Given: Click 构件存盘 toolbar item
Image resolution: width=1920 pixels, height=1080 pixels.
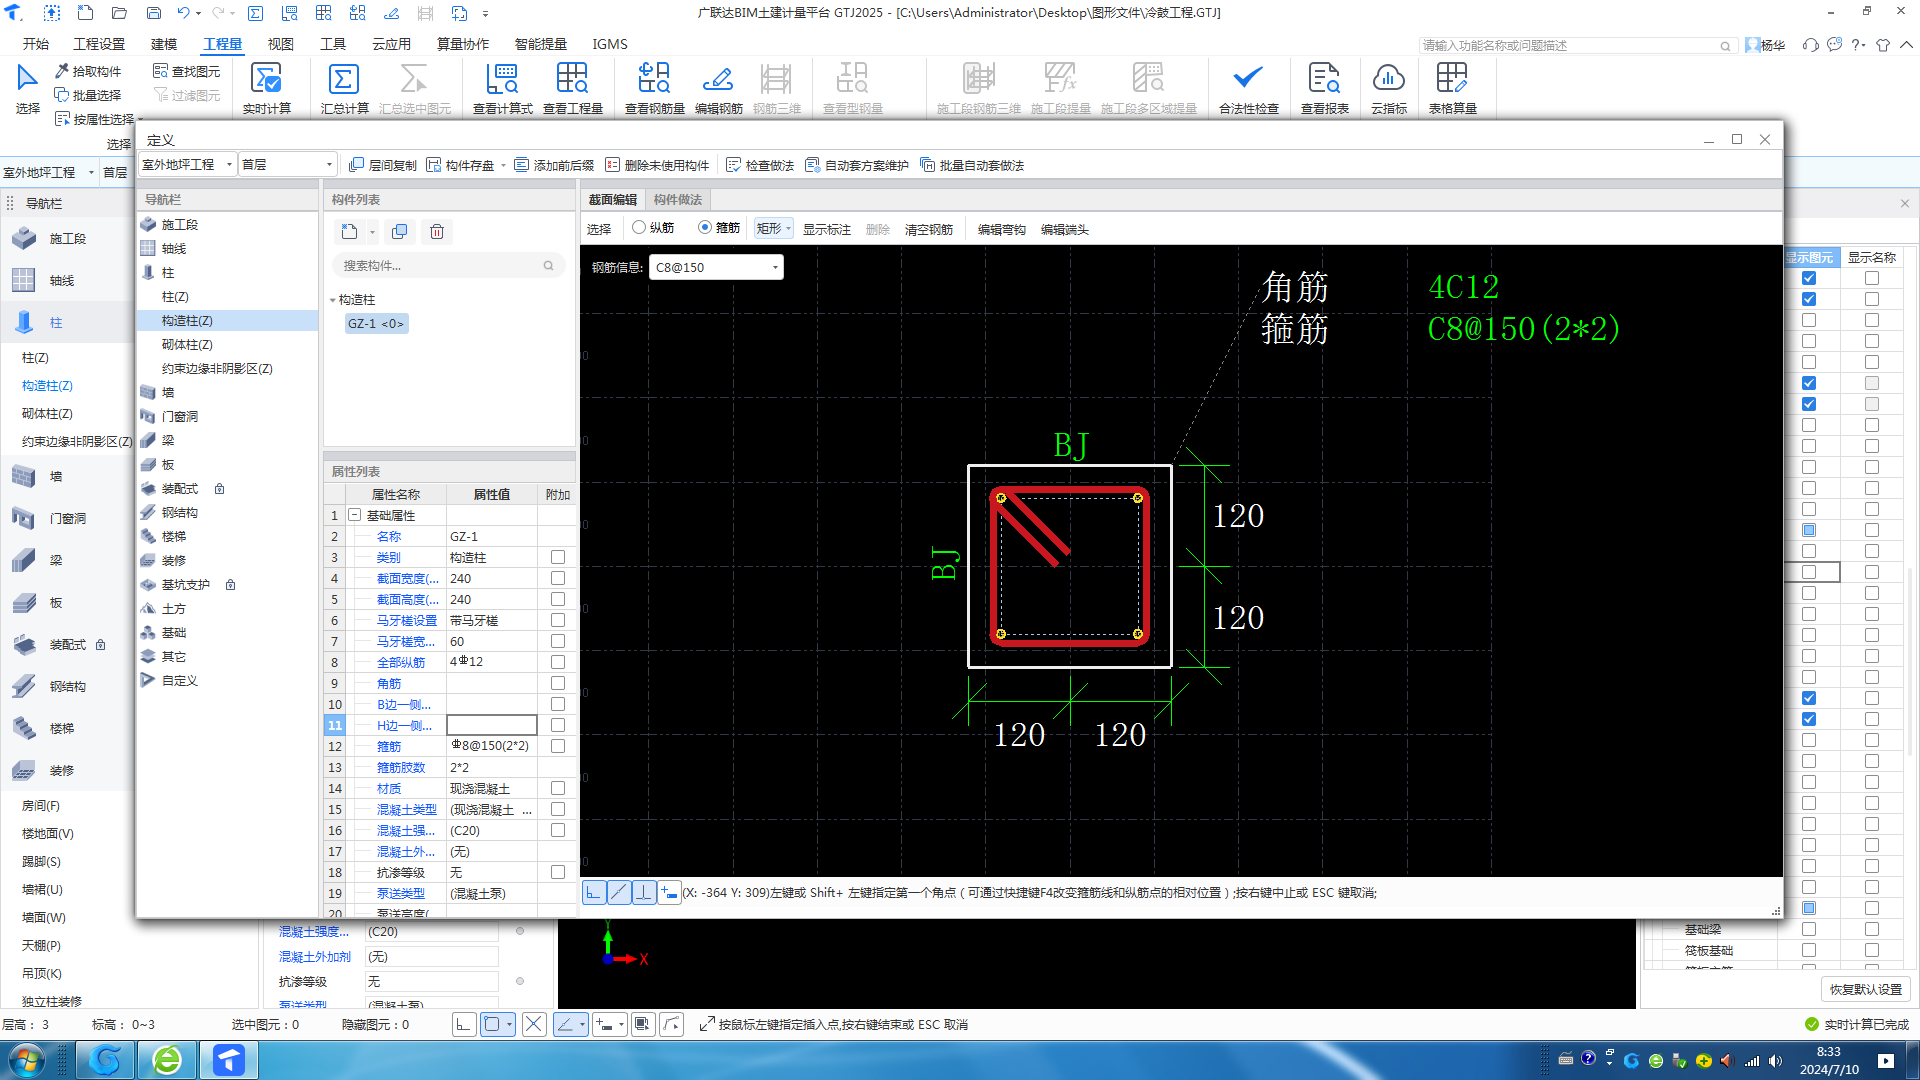Looking at the screenshot, I should pyautogui.click(x=461, y=165).
